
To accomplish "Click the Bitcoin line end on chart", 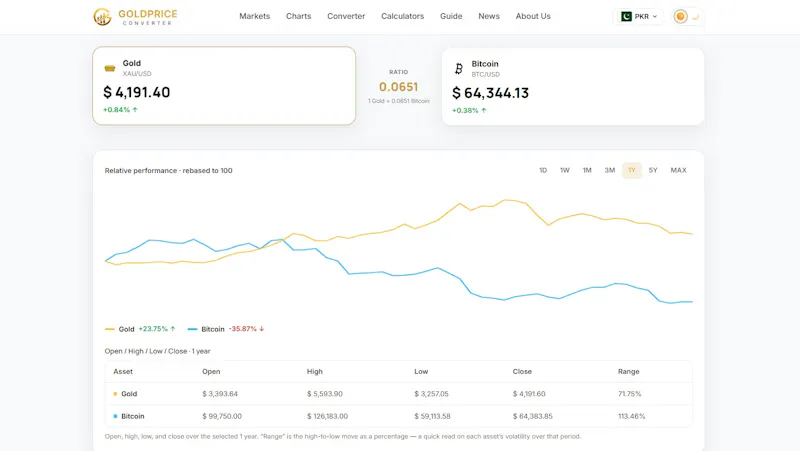I will click(x=691, y=302).
